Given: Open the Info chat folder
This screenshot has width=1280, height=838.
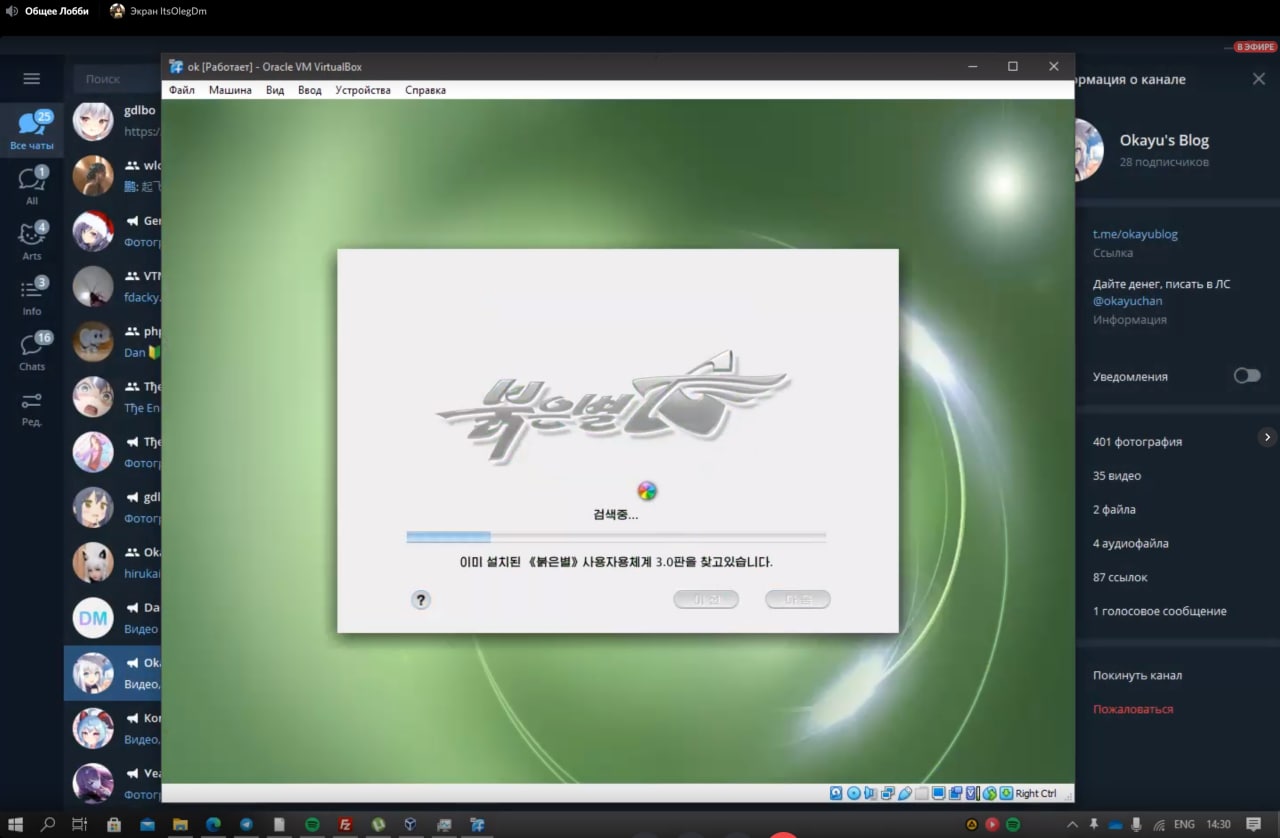Looking at the screenshot, I should pos(32,296).
